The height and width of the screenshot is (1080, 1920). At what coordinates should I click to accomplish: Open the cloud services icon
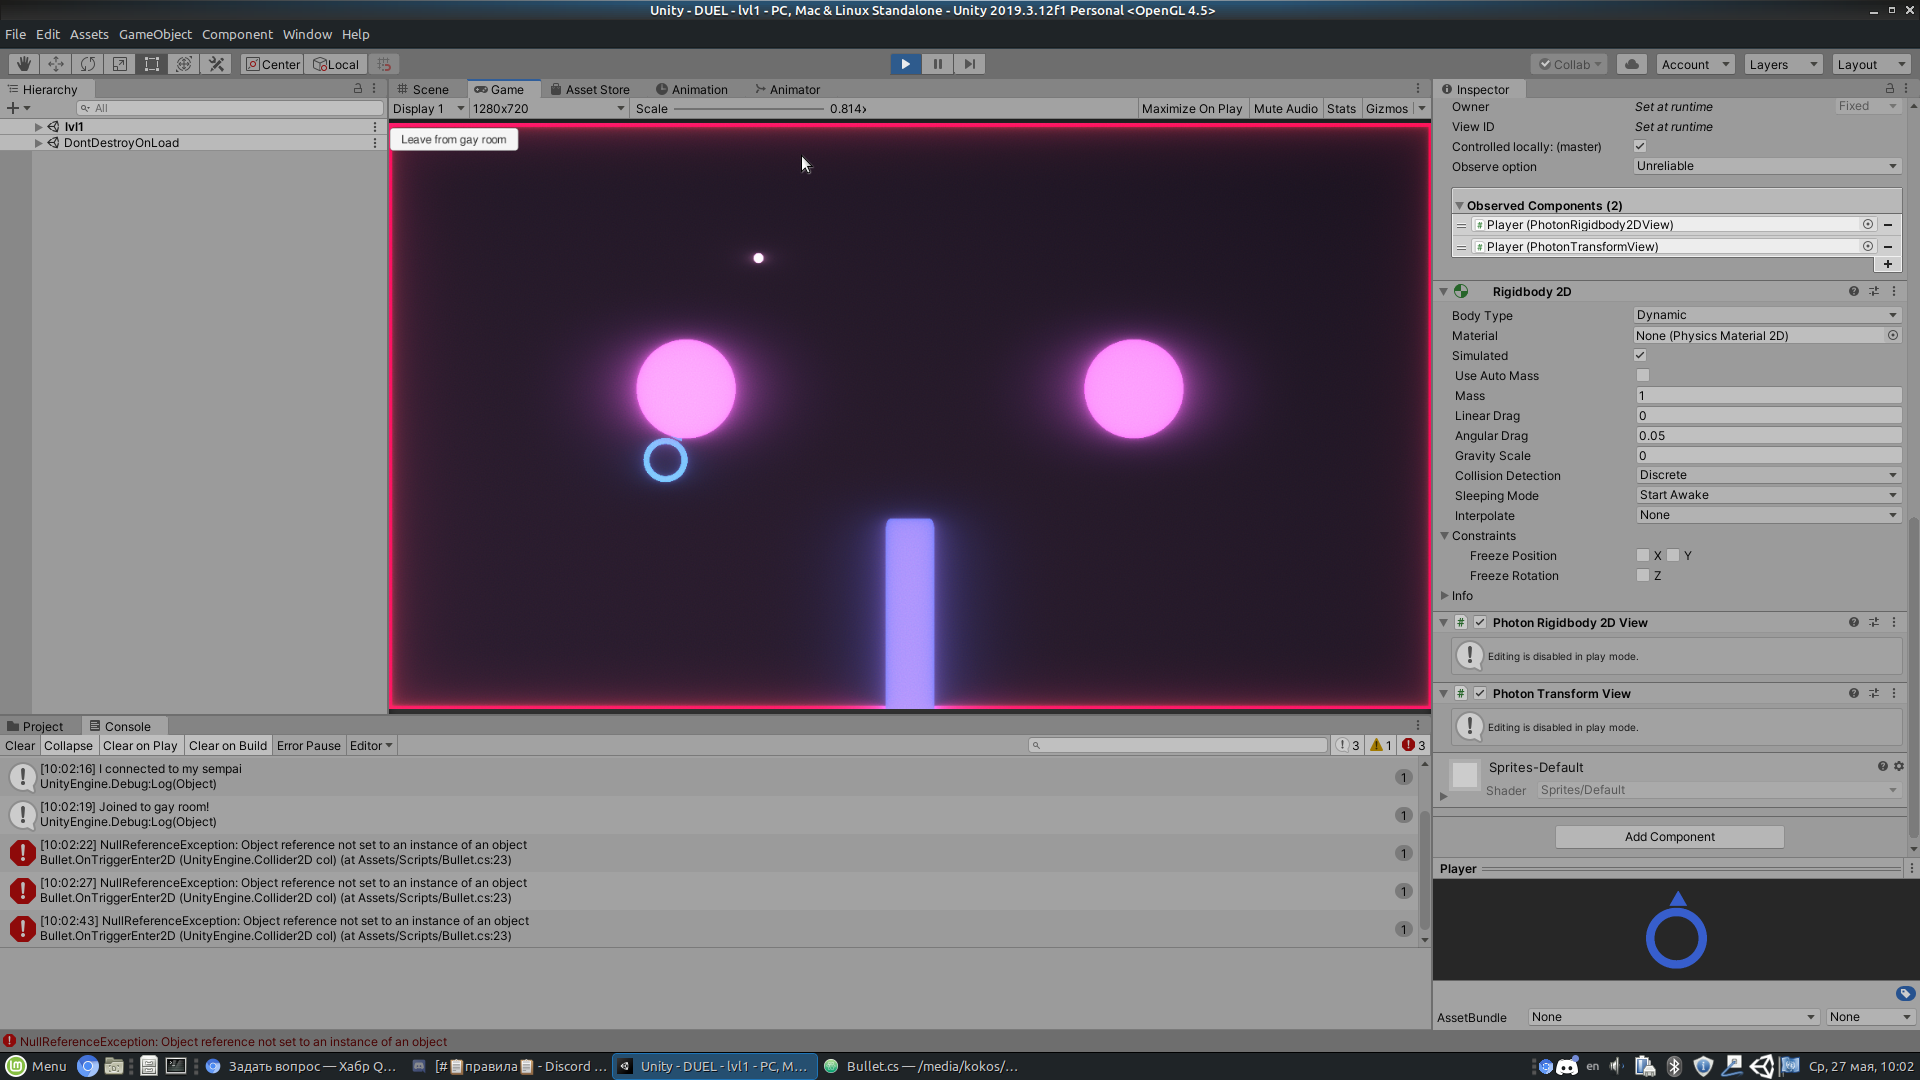[x=1632, y=64]
